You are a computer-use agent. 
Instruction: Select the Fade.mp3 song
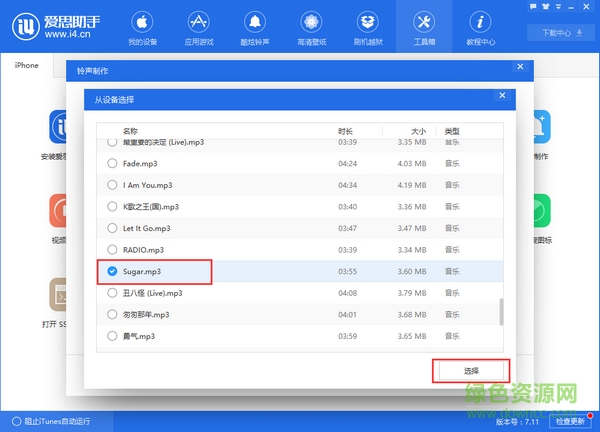112,163
